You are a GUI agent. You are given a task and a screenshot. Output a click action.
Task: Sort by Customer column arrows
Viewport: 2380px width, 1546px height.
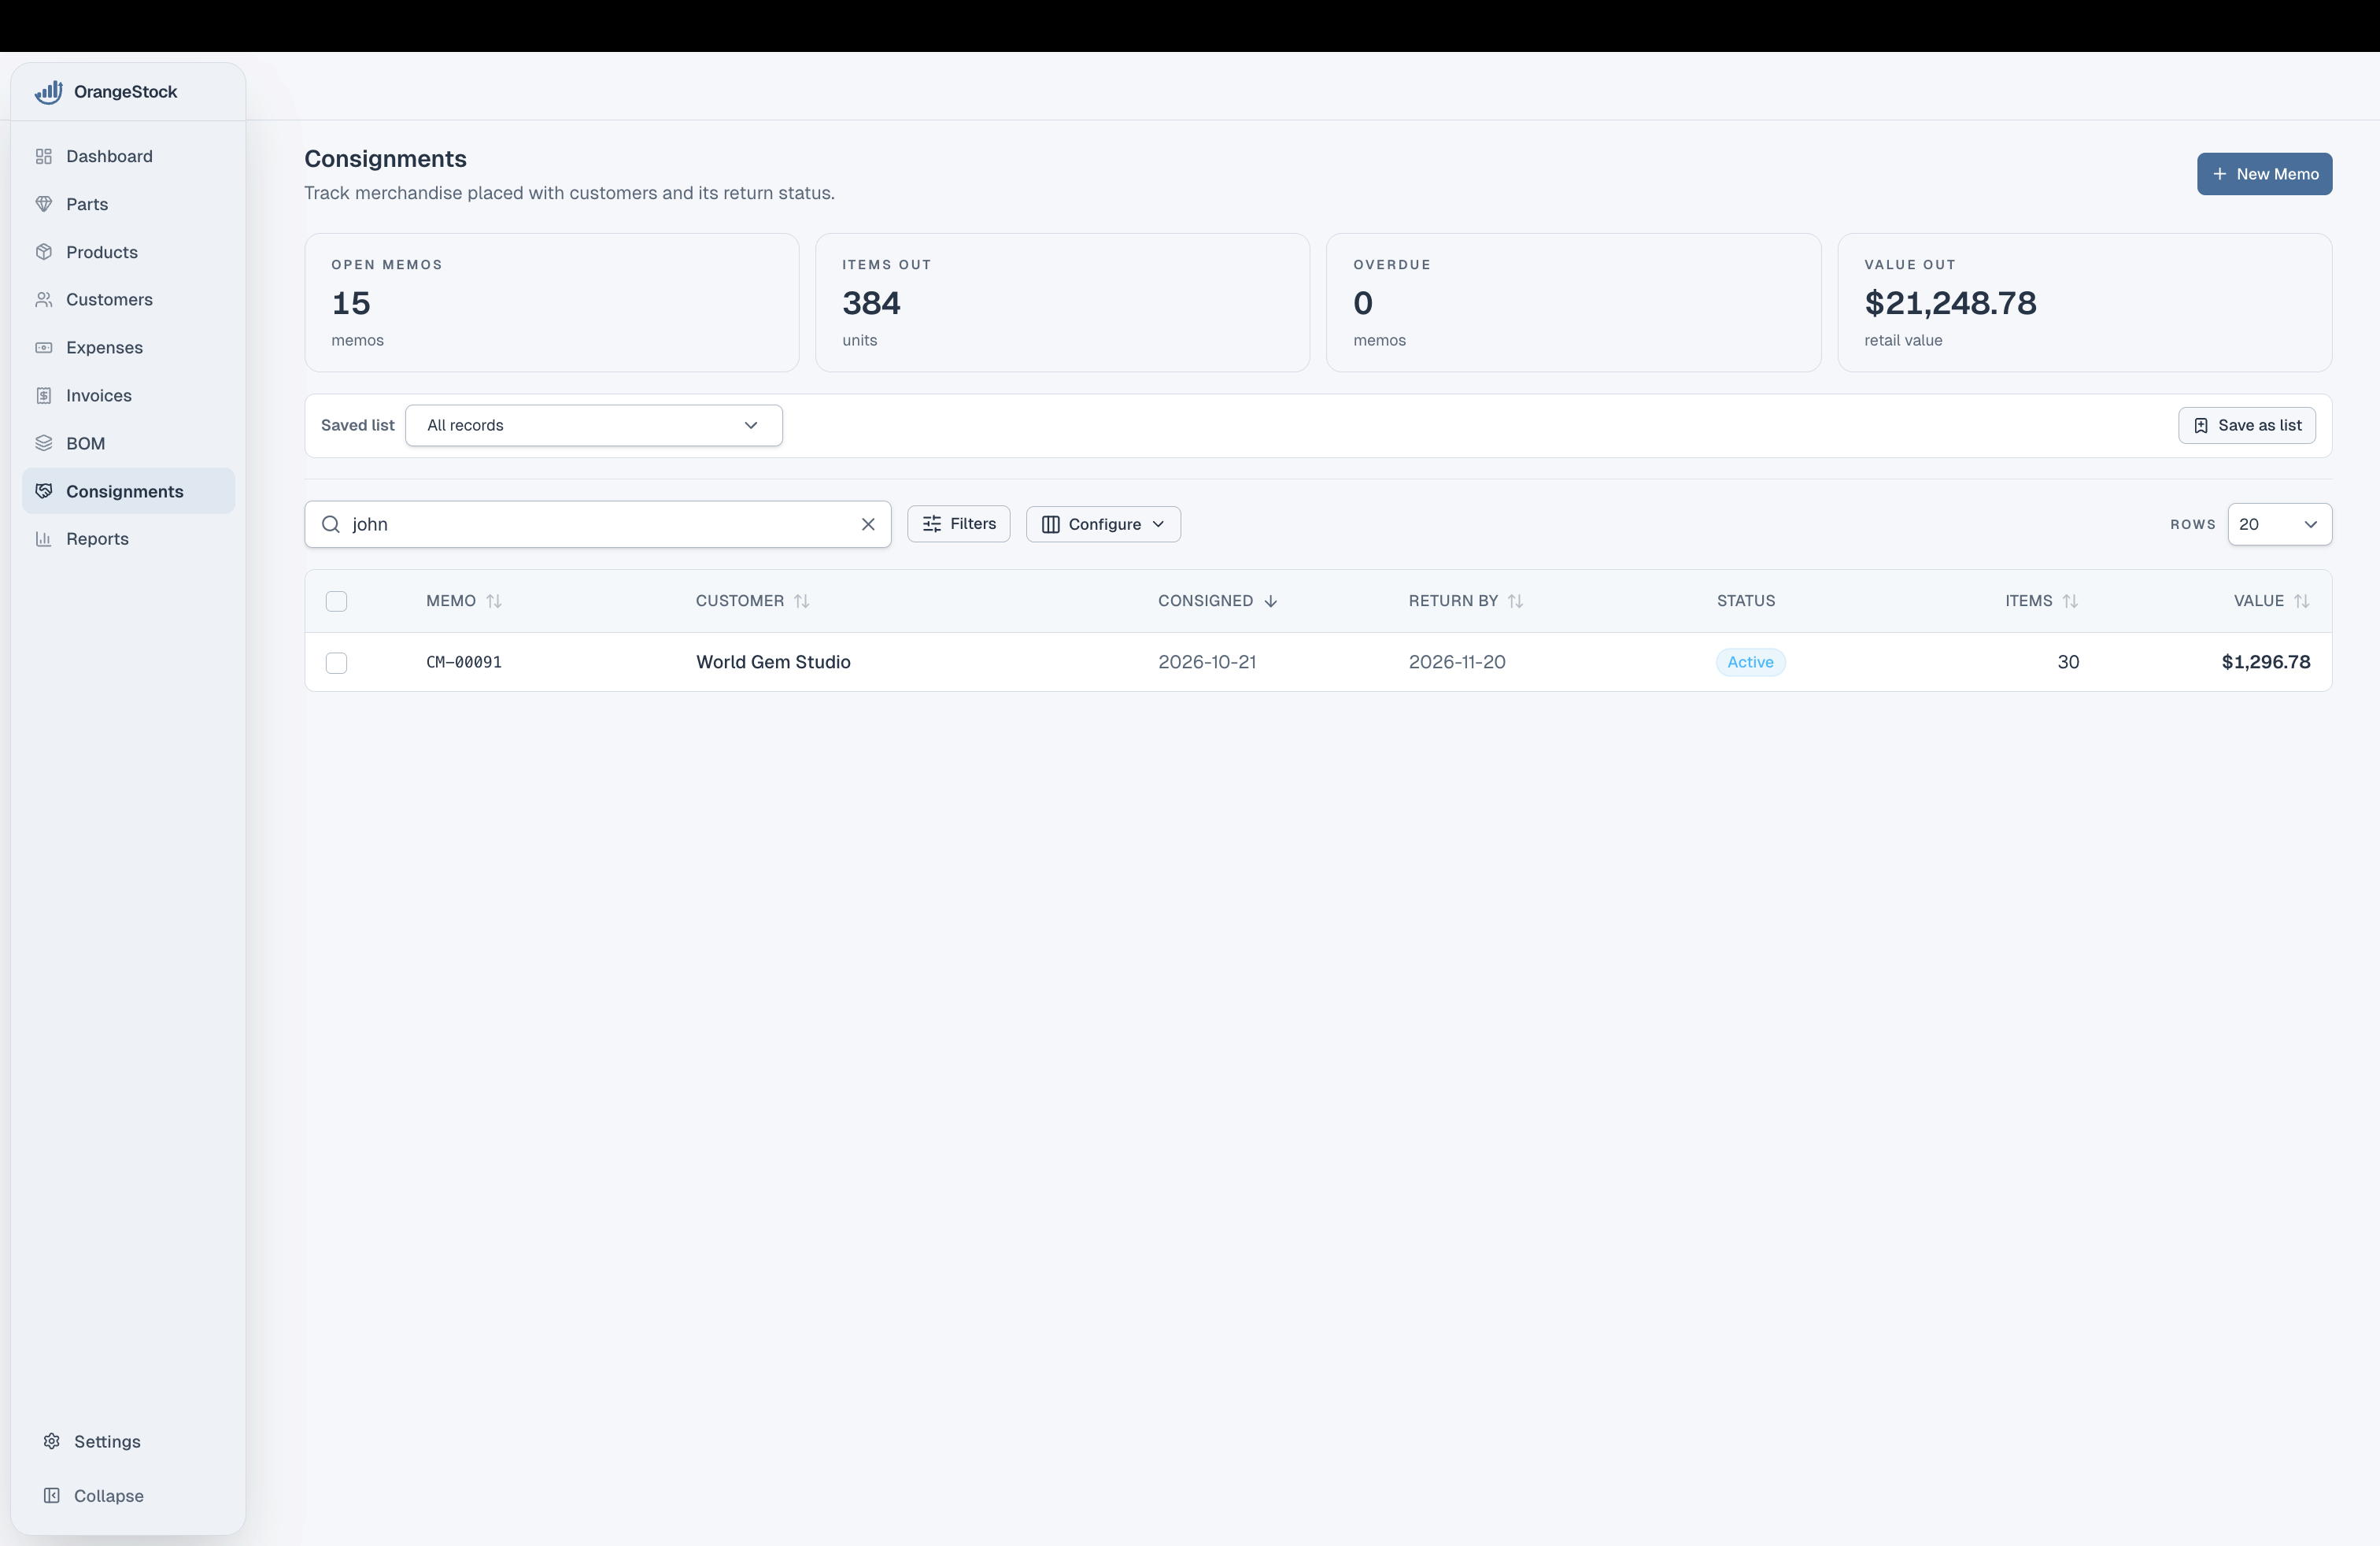tap(802, 601)
